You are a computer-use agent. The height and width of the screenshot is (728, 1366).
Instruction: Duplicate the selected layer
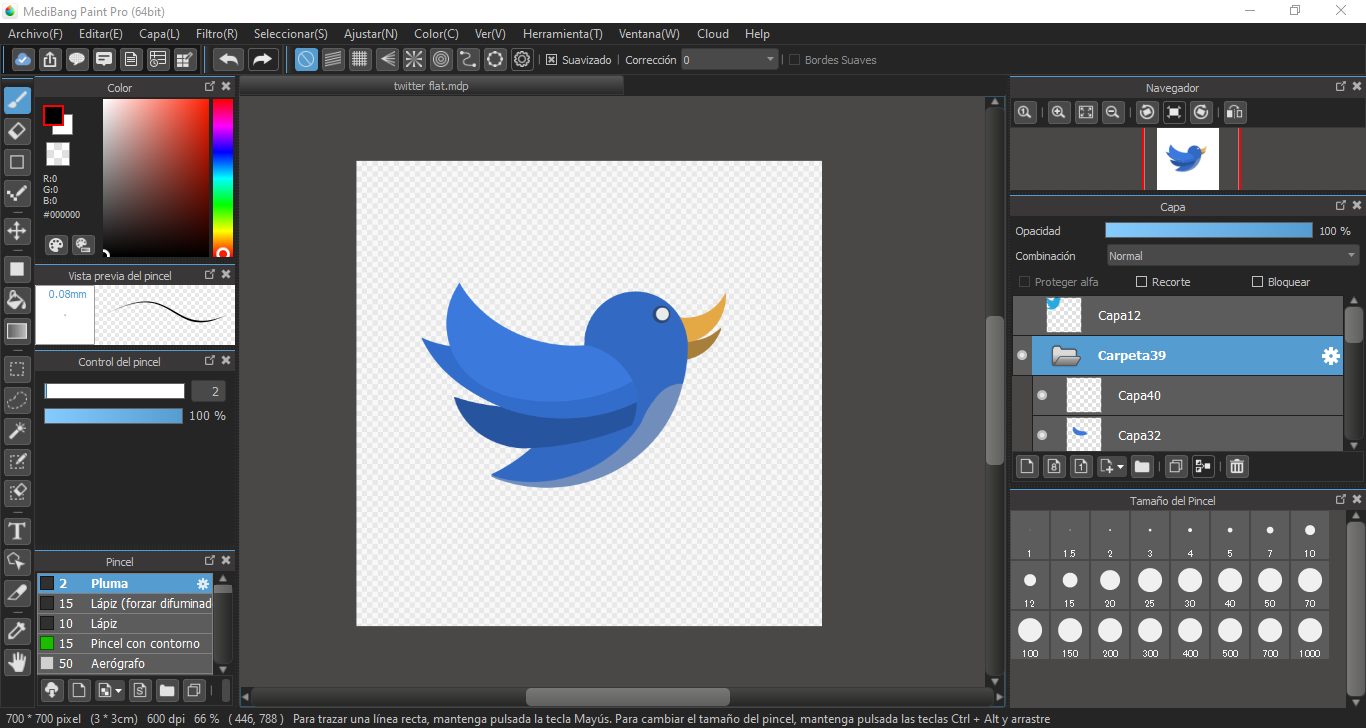point(1176,466)
